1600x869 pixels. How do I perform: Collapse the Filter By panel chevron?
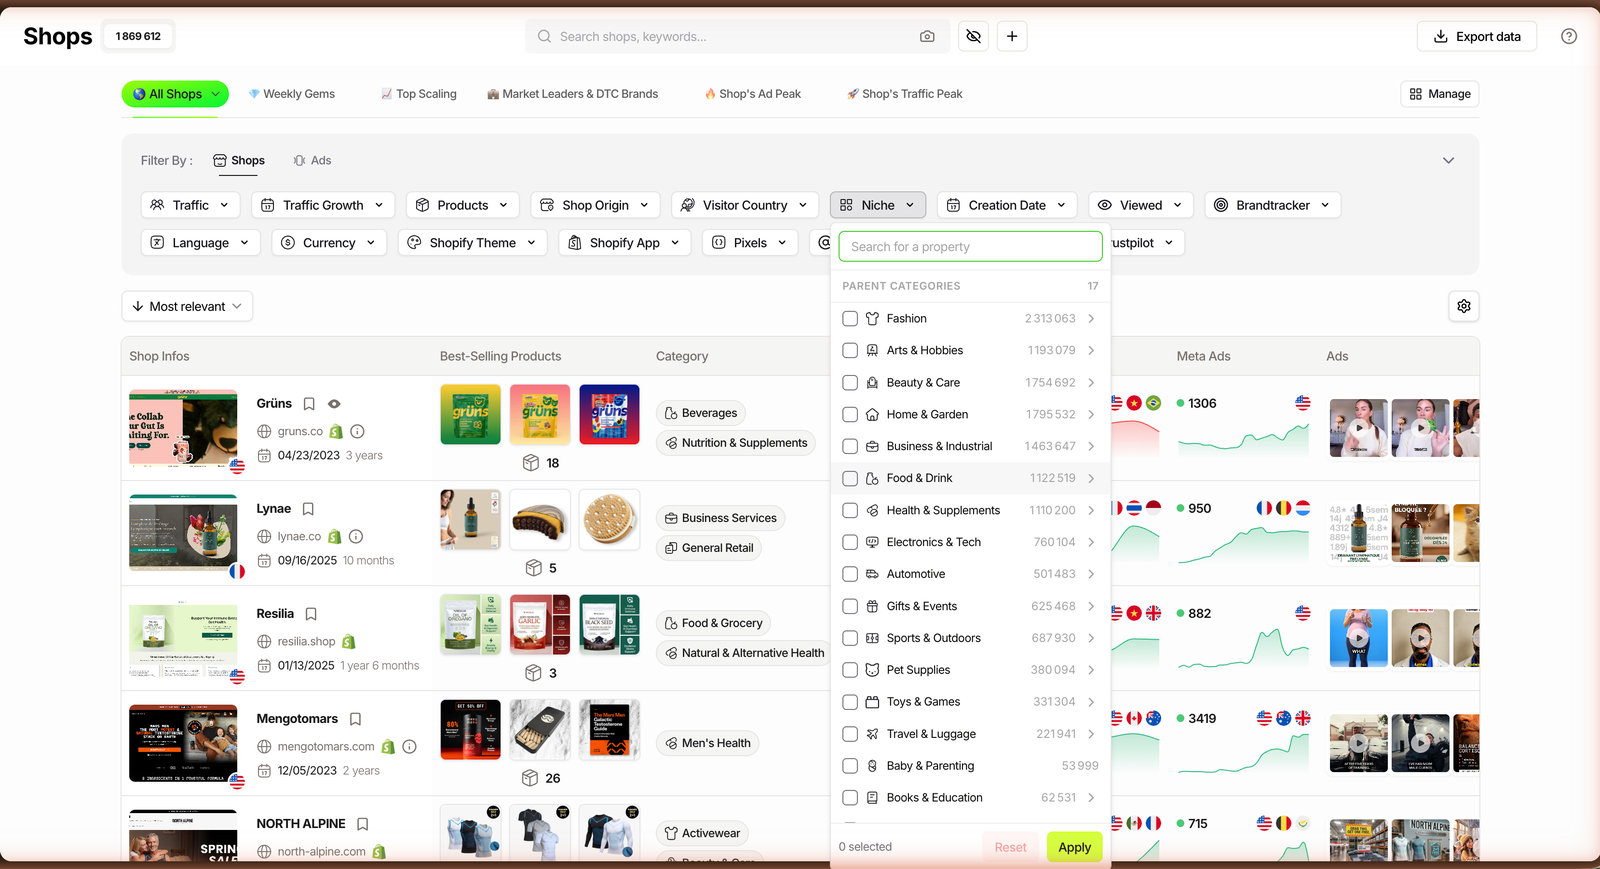(1448, 161)
